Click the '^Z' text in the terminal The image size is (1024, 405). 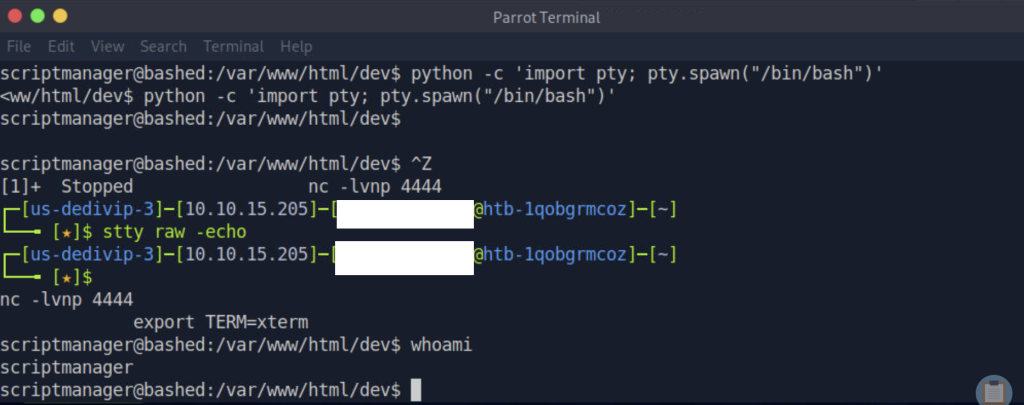(421, 164)
